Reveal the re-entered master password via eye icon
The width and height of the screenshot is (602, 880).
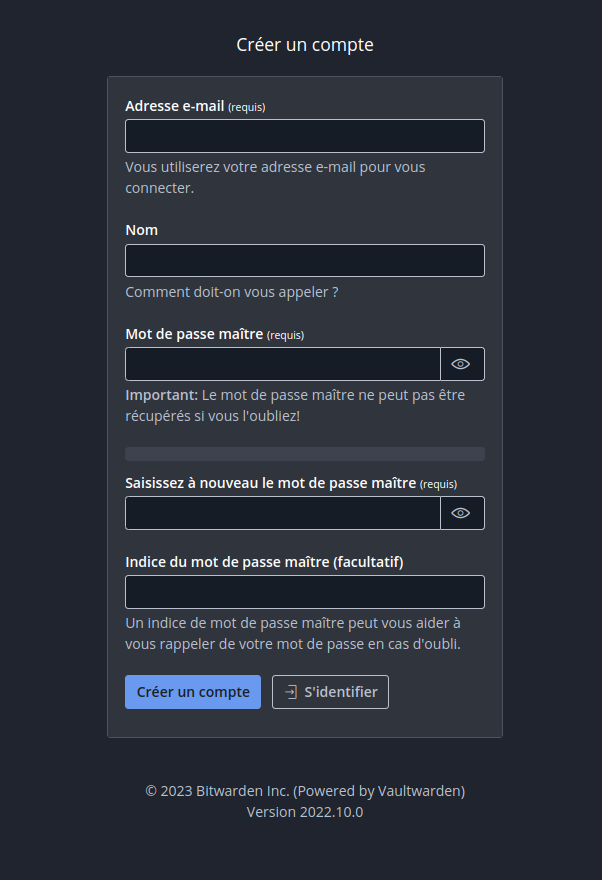(462, 513)
